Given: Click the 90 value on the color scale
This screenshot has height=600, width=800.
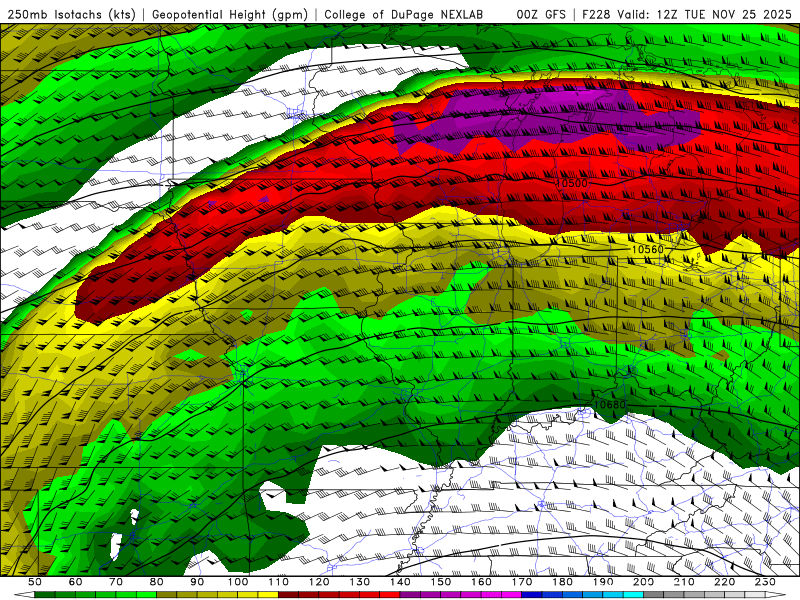Looking at the screenshot, I should point(197,582).
